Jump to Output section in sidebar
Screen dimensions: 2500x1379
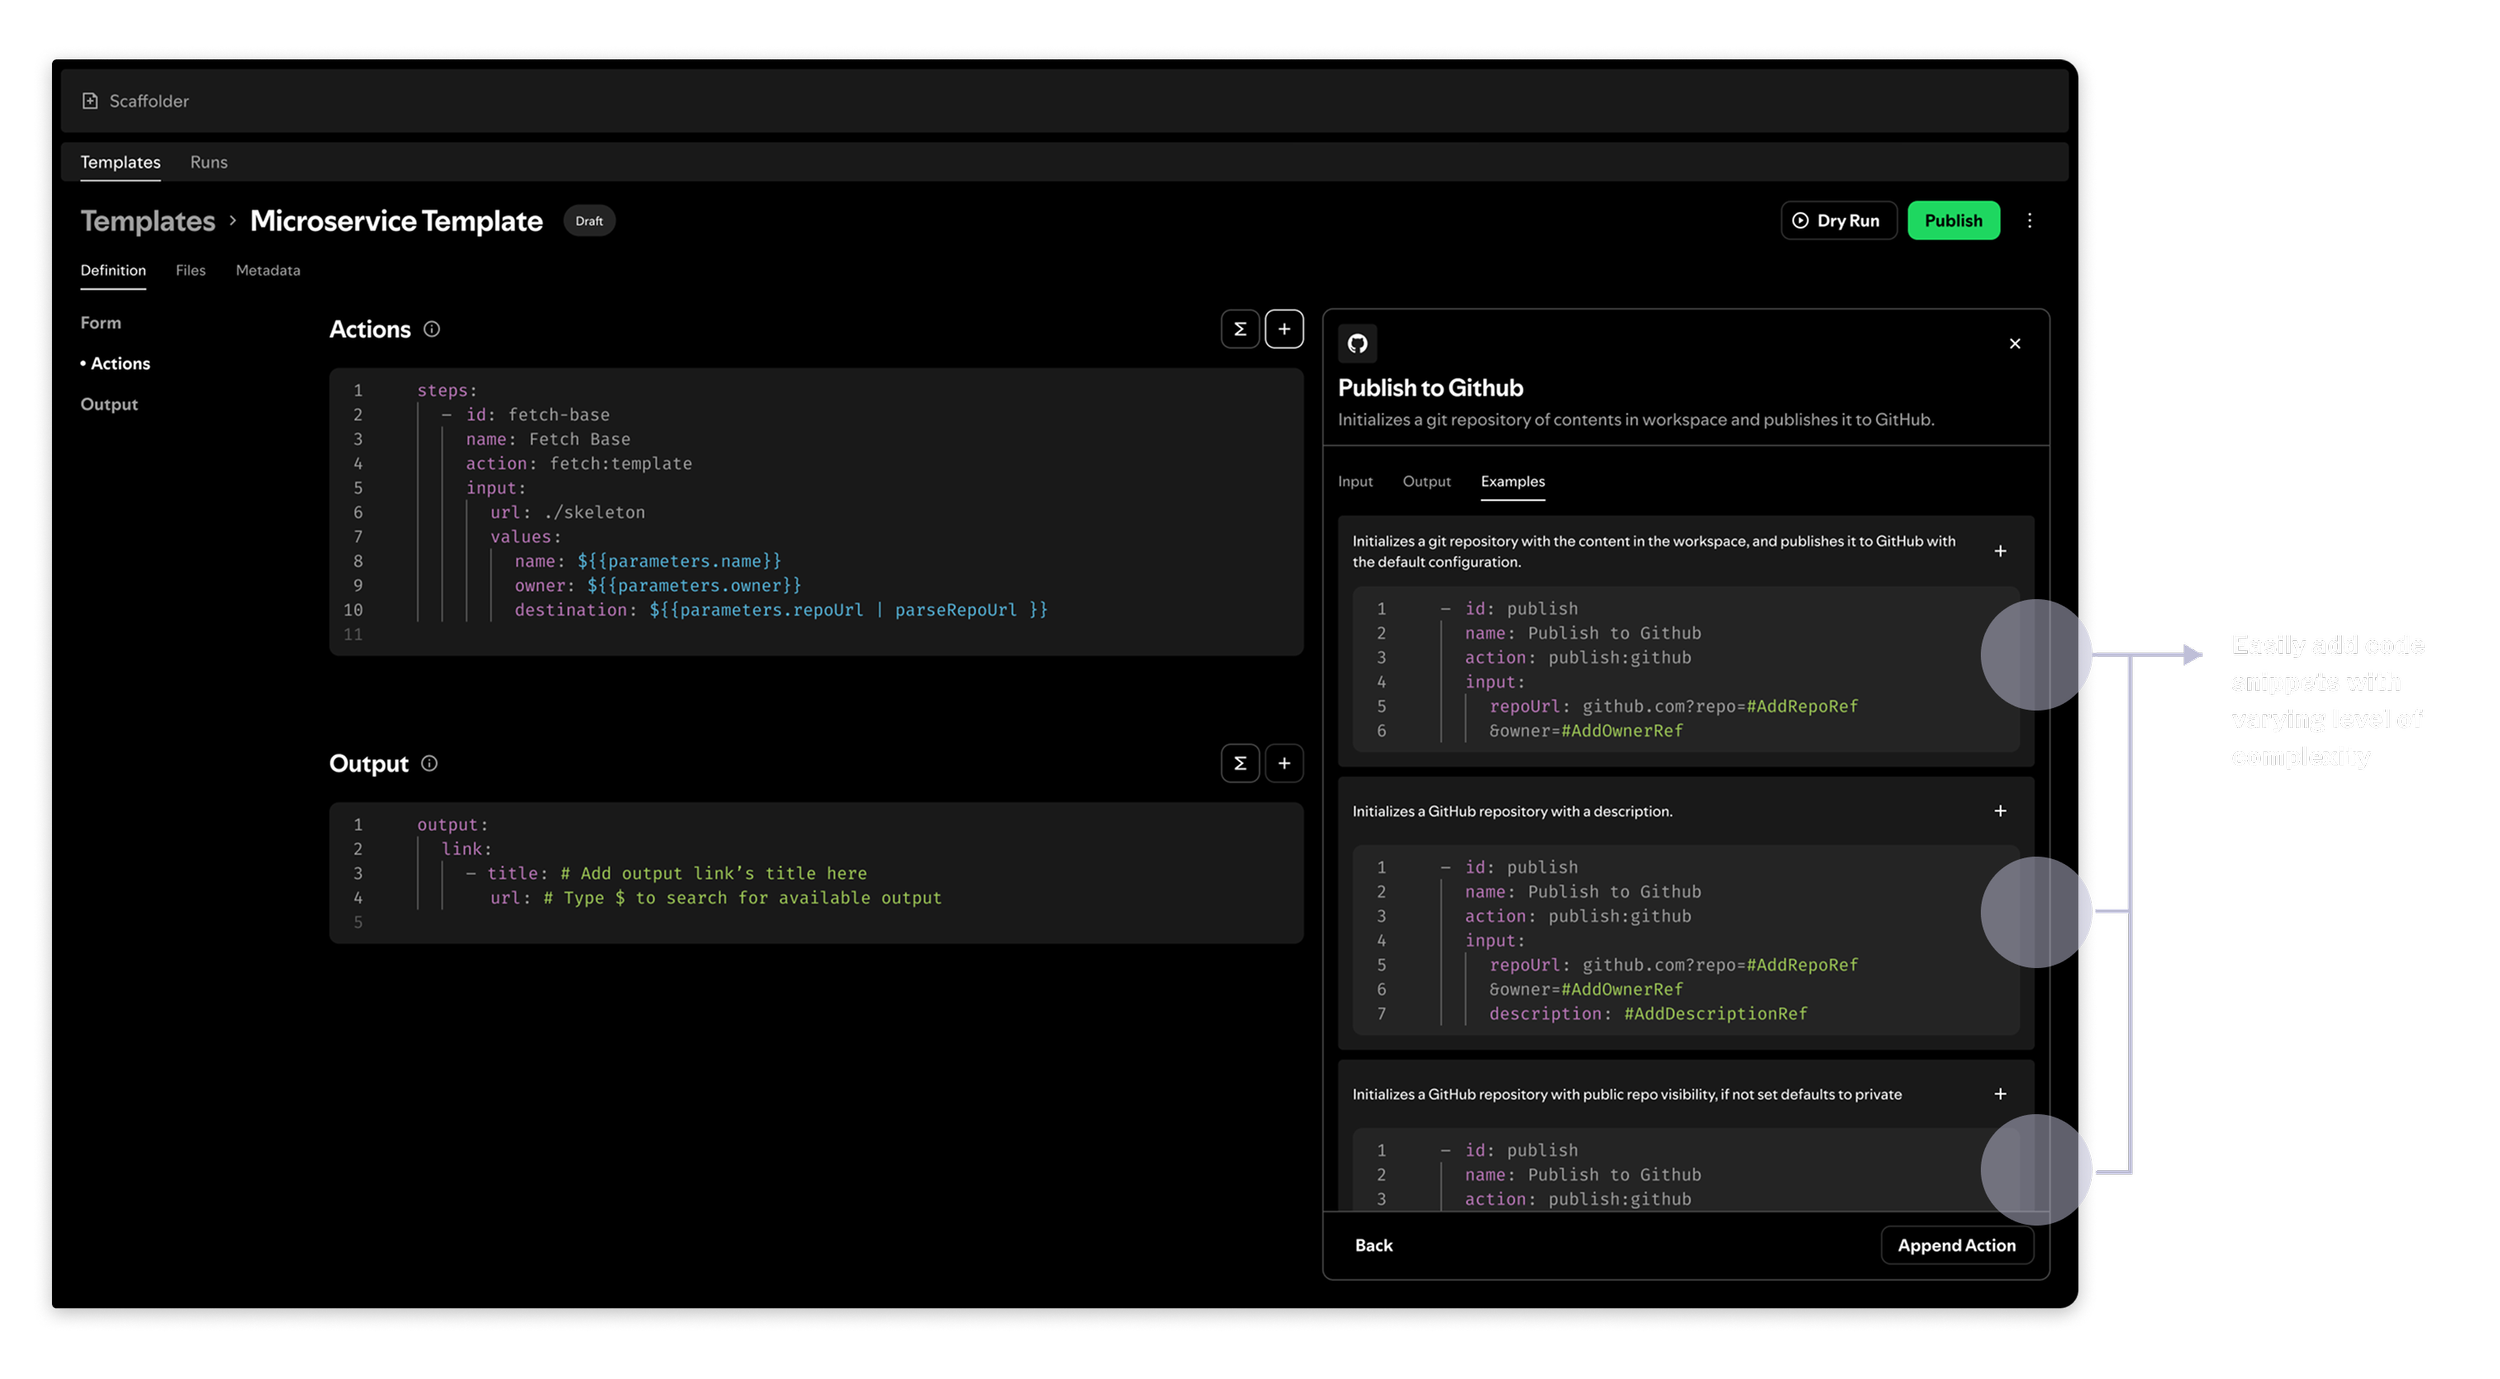(x=109, y=405)
